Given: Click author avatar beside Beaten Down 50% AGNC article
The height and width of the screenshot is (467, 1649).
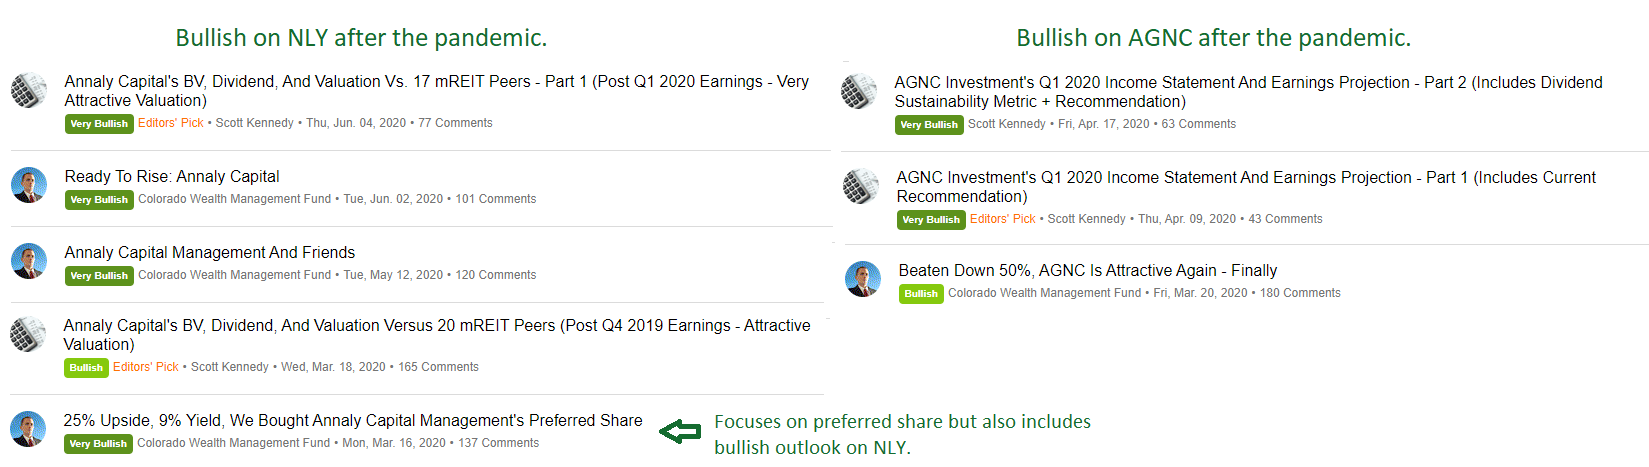Looking at the screenshot, I should 863,279.
